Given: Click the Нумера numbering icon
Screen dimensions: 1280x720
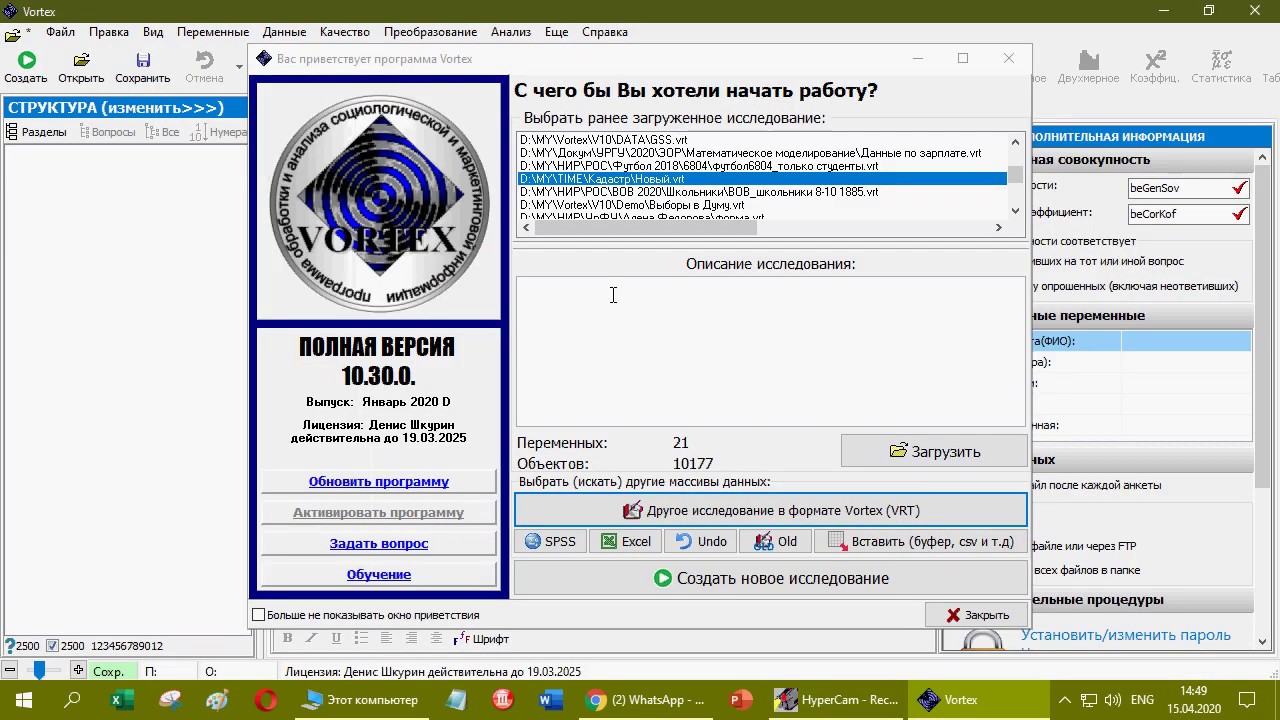Looking at the screenshot, I should tap(198, 132).
